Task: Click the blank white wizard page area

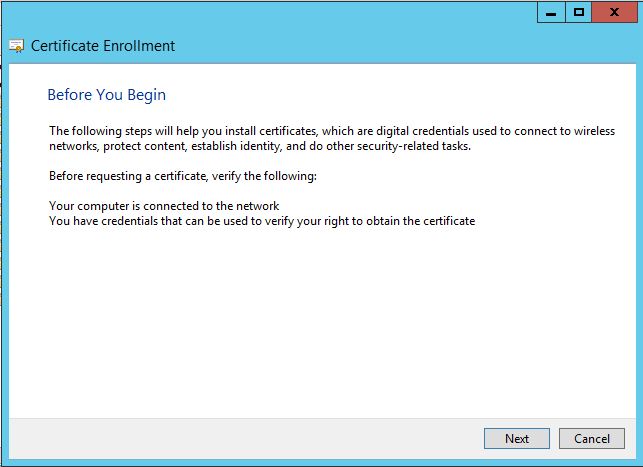Action: click(x=320, y=320)
